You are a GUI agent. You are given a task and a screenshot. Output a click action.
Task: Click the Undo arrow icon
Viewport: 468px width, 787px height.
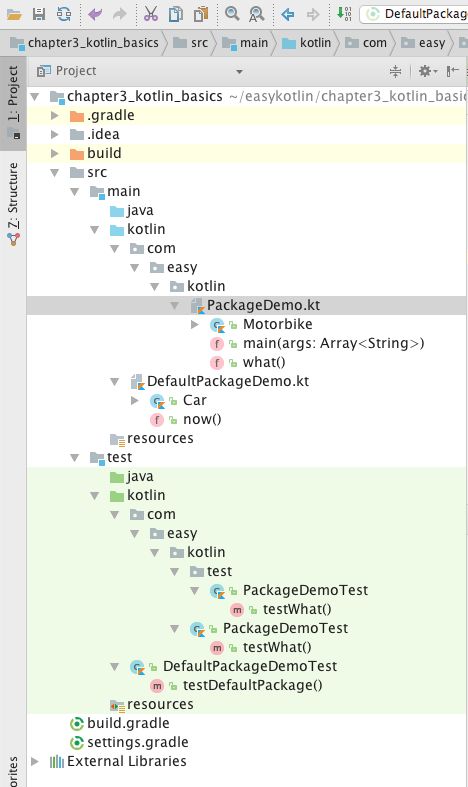[x=94, y=14]
